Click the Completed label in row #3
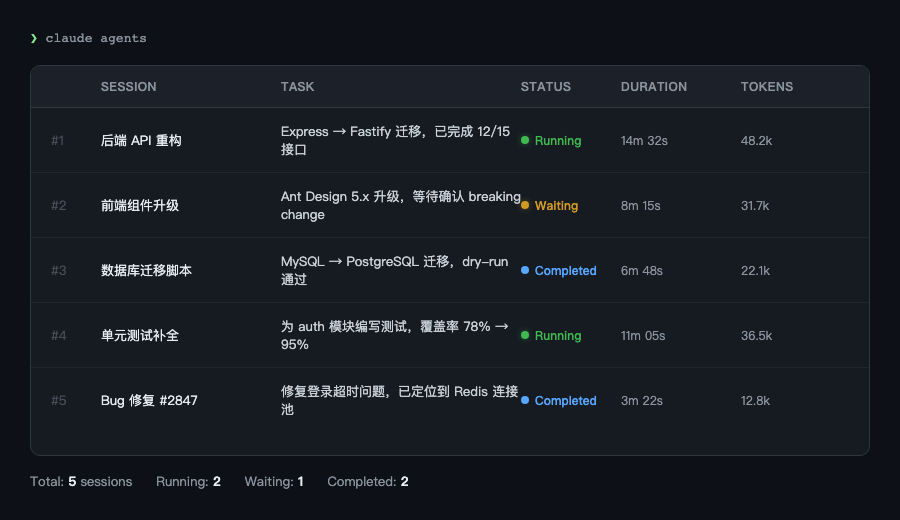The height and width of the screenshot is (520, 900). pos(565,270)
